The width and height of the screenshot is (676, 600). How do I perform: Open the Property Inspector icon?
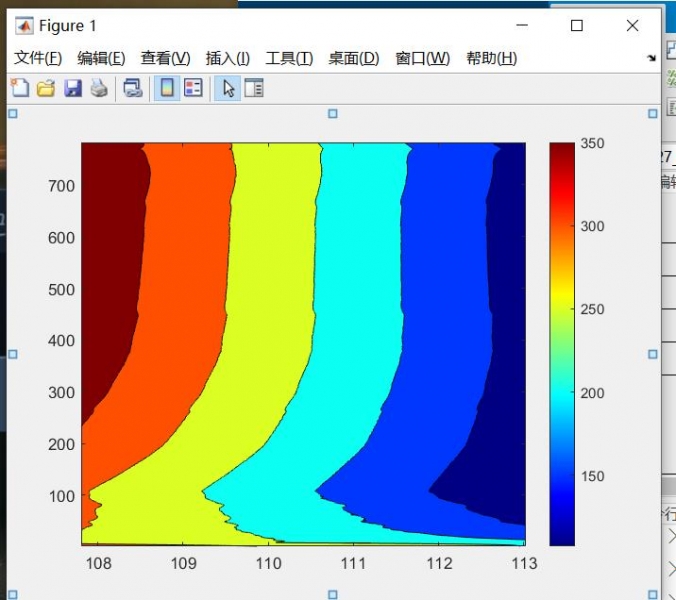point(253,88)
